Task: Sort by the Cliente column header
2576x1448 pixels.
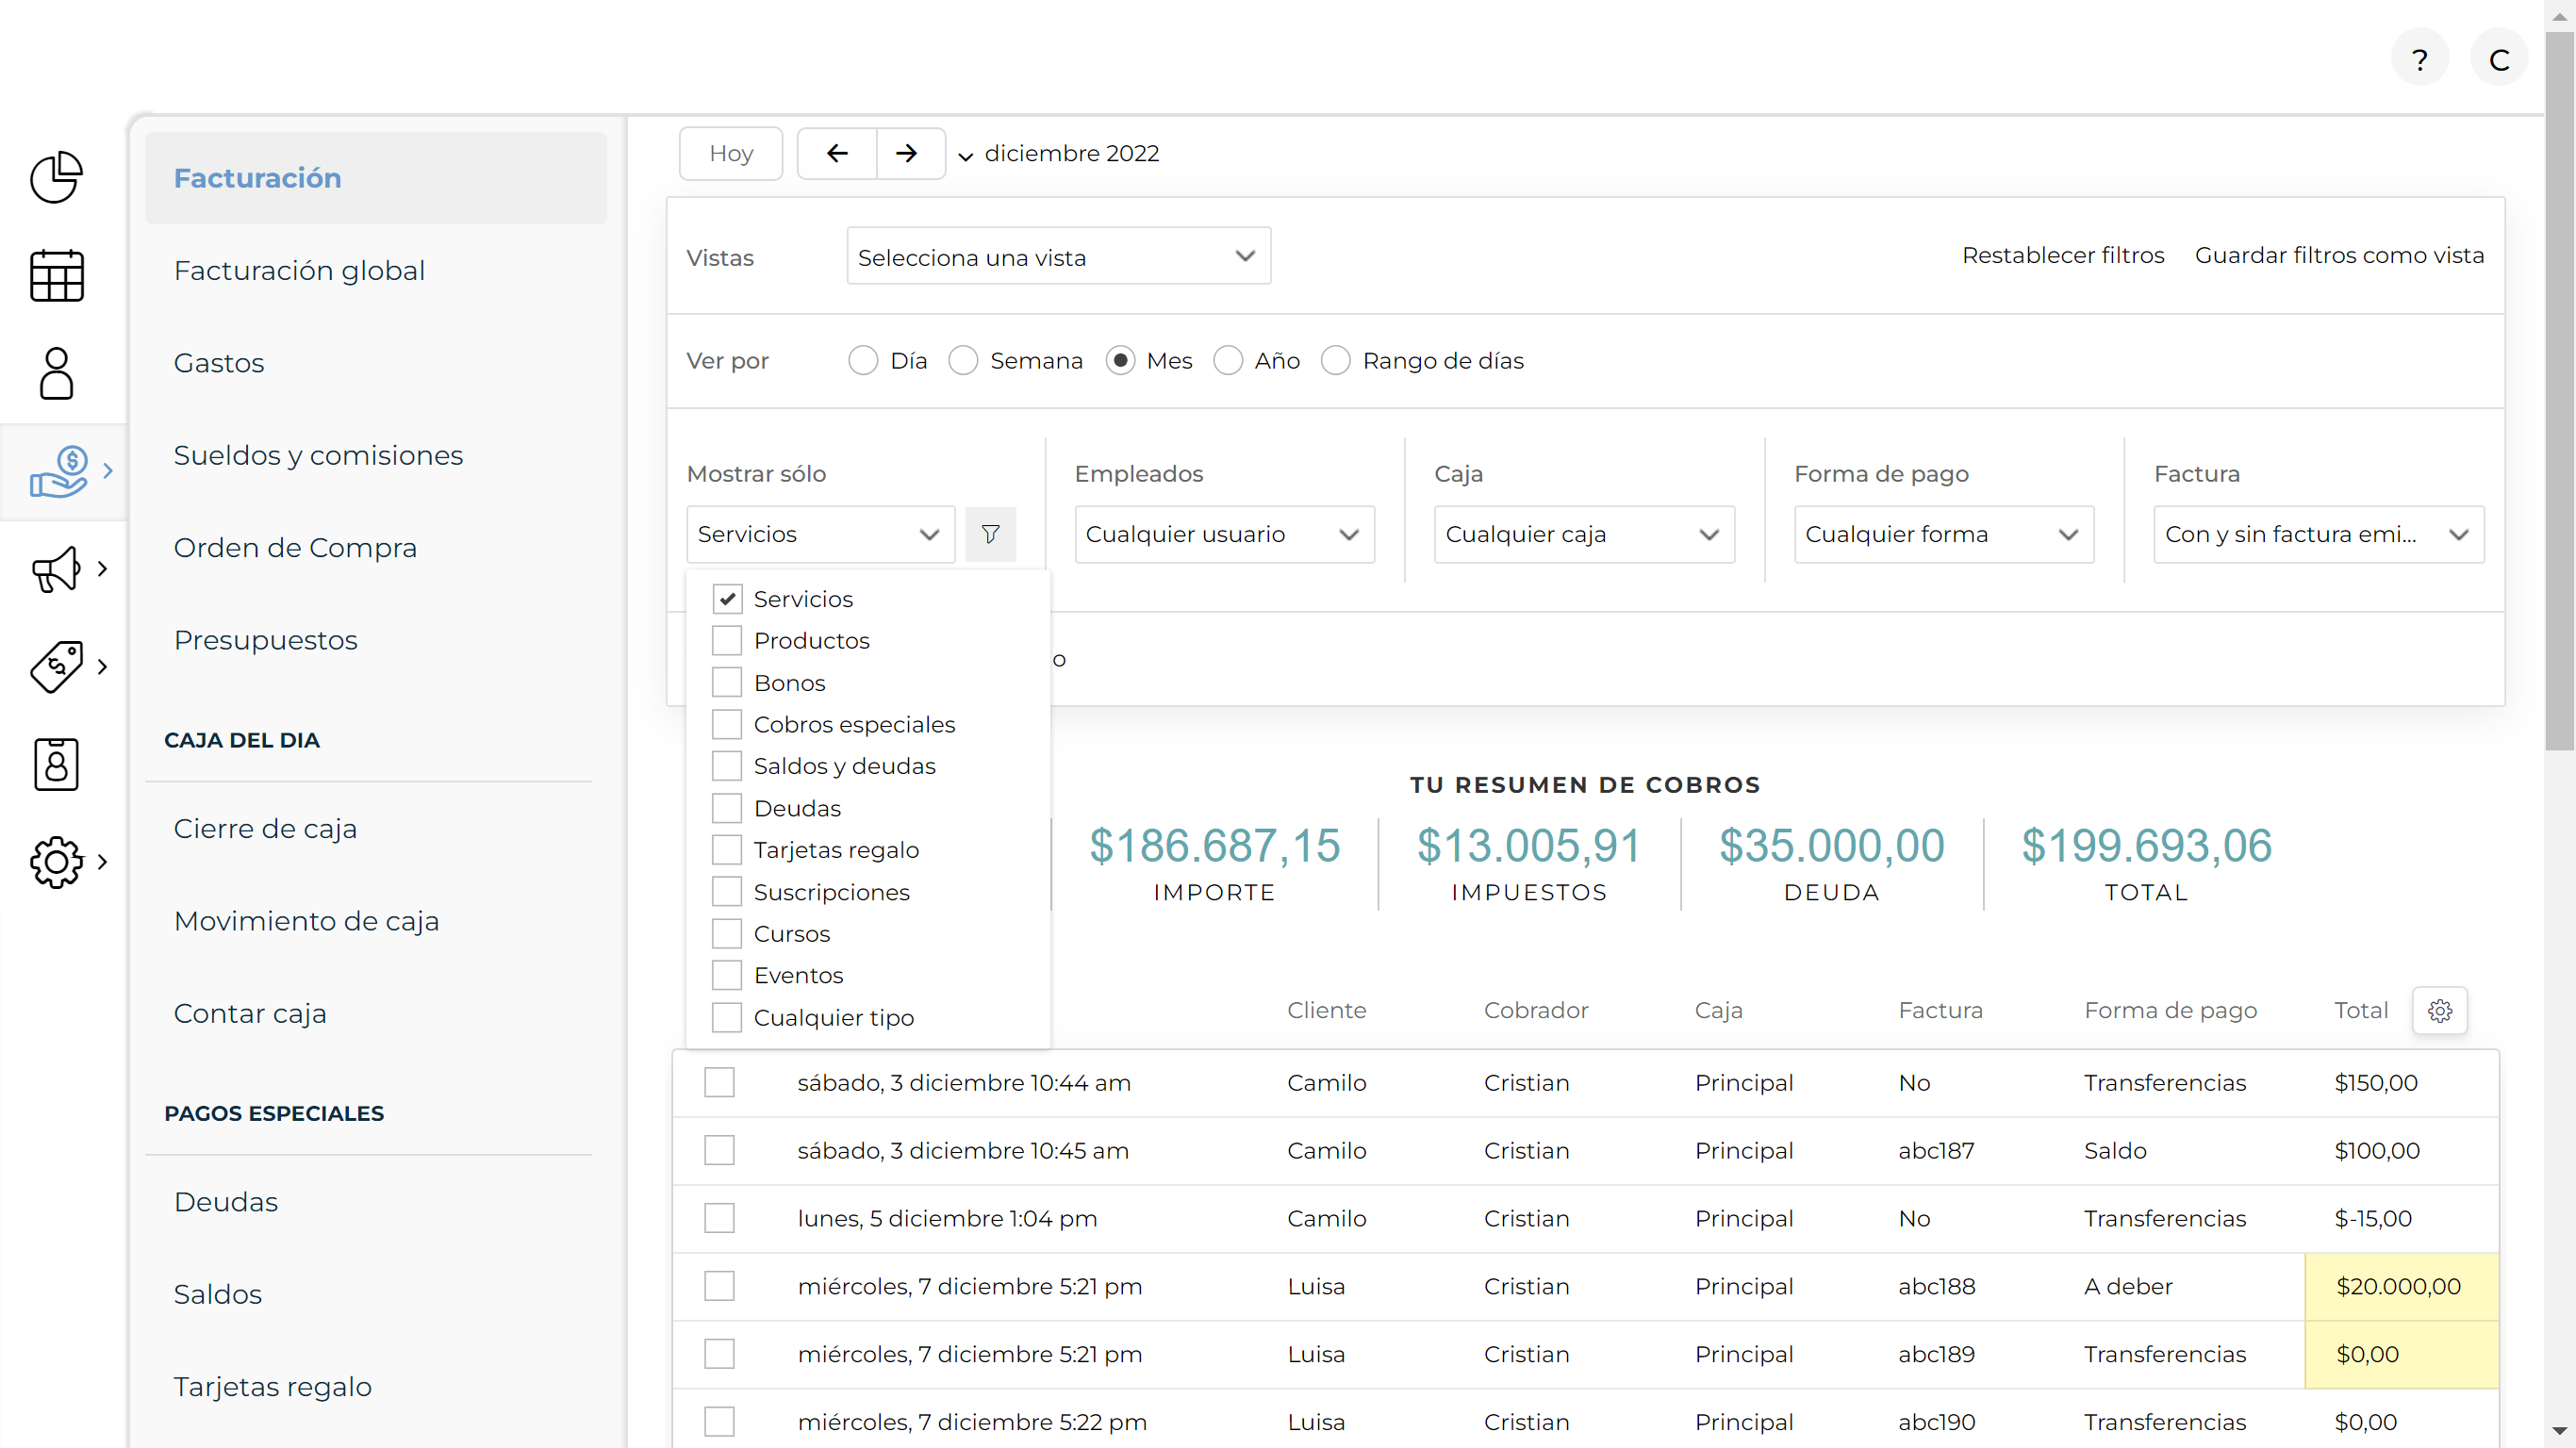Action: pyautogui.click(x=1326, y=1011)
